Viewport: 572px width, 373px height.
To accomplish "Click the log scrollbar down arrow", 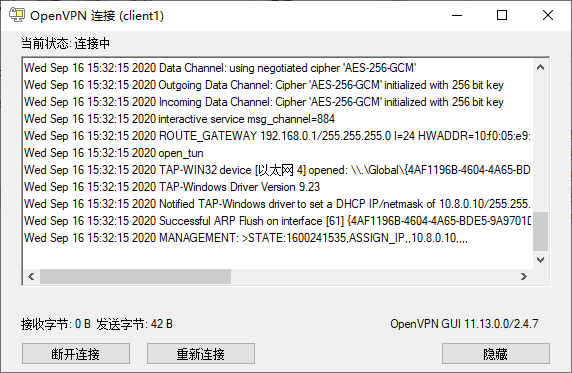I will 541,260.
